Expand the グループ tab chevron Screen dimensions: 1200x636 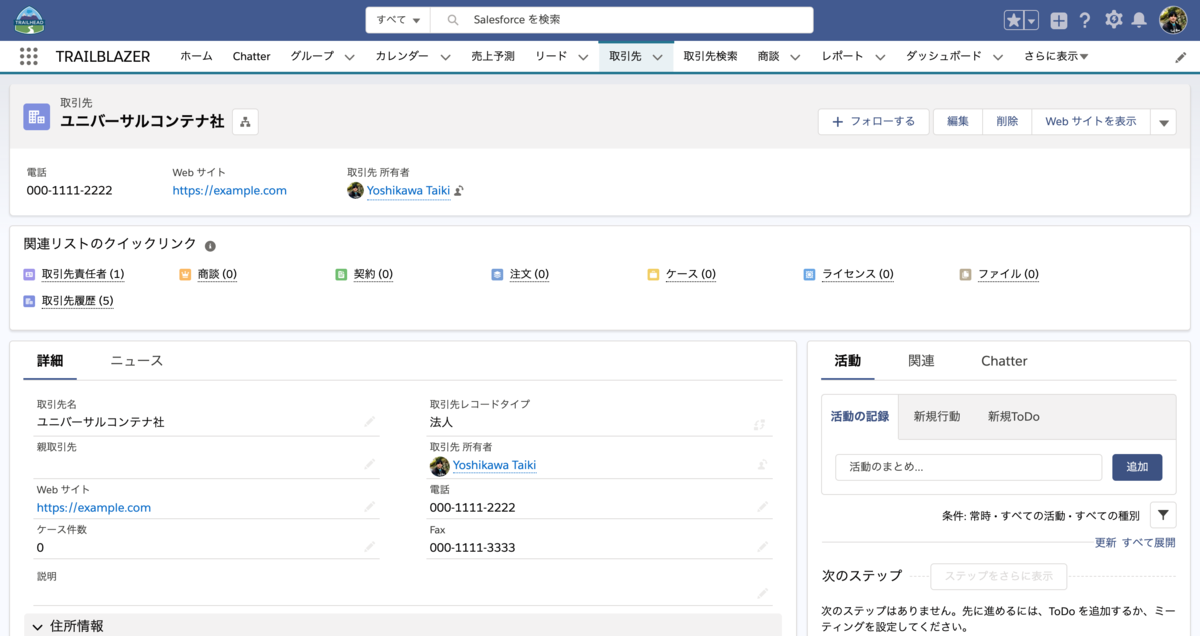click(350, 57)
